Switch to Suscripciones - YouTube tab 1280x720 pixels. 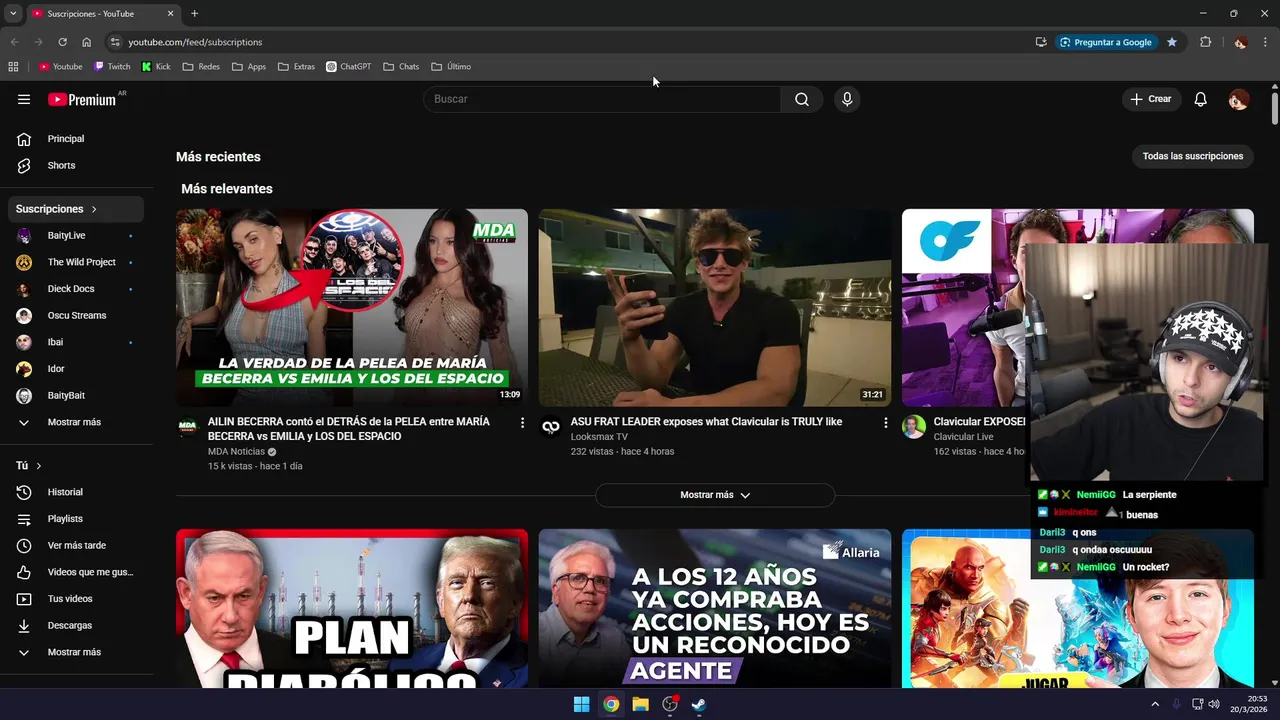click(x=102, y=14)
